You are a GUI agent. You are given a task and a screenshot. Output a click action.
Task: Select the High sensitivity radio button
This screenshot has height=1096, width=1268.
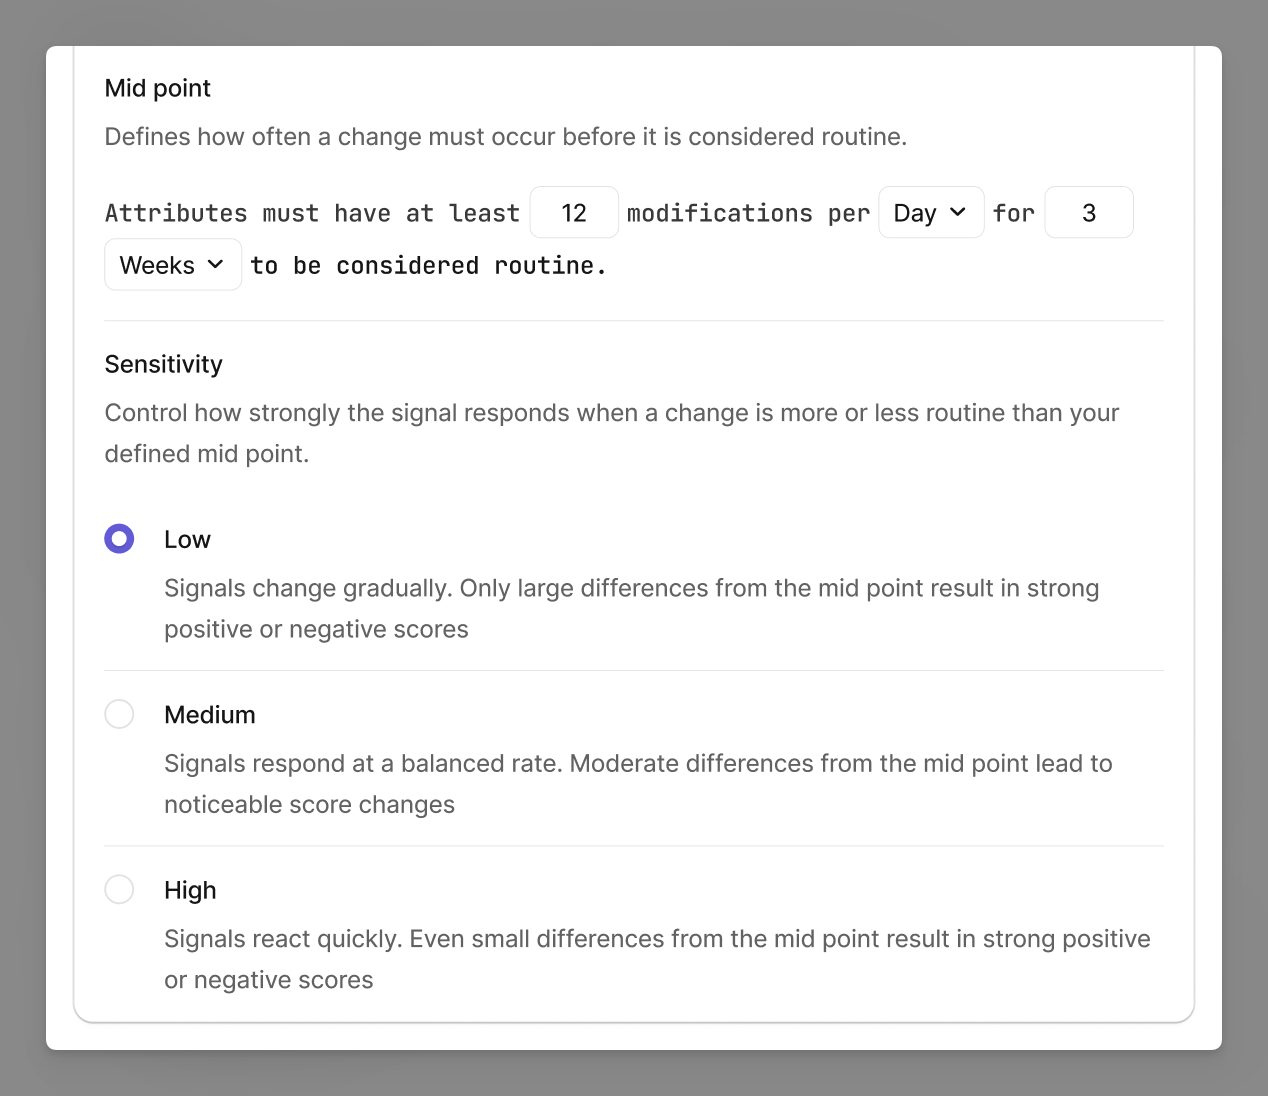(x=119, y=889)
